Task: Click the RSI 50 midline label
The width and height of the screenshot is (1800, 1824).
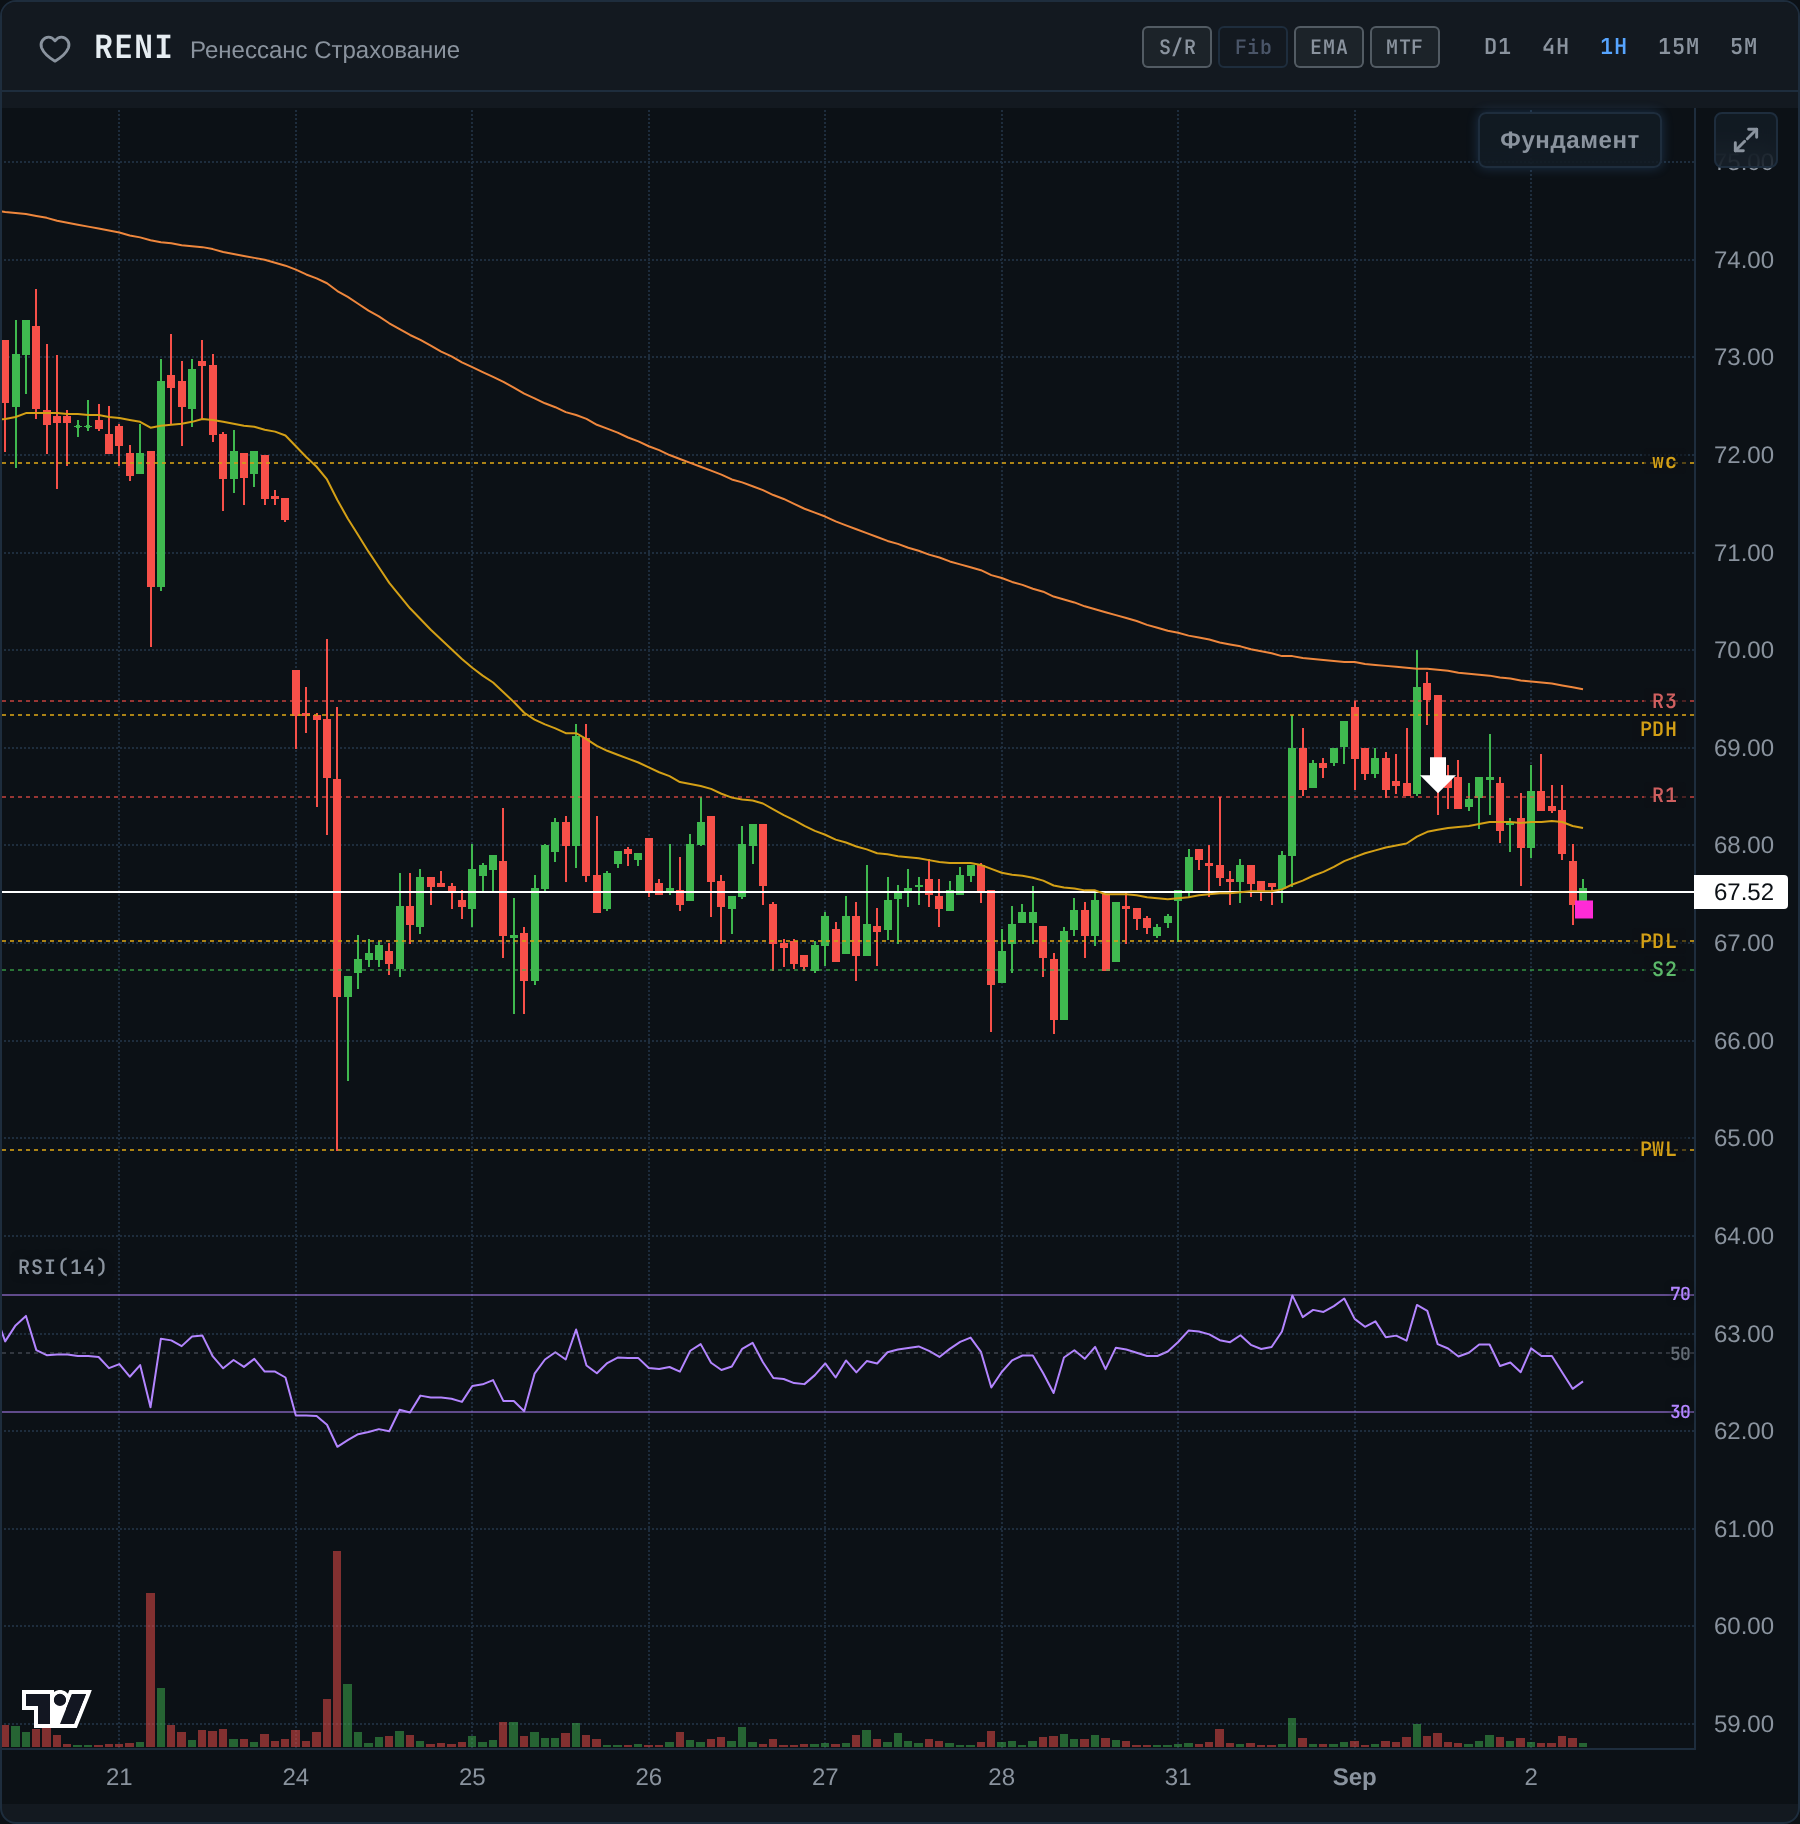Action: [x=1680, y=1353]
